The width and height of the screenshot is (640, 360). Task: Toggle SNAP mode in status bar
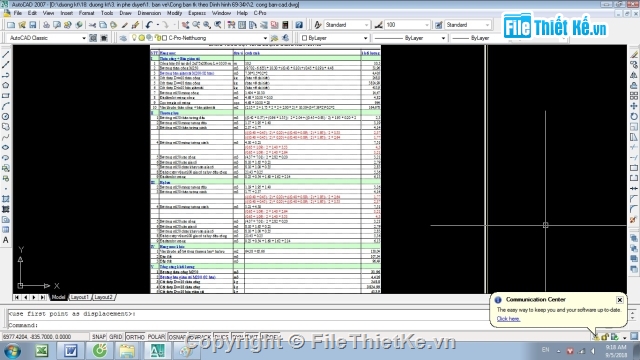99,337
